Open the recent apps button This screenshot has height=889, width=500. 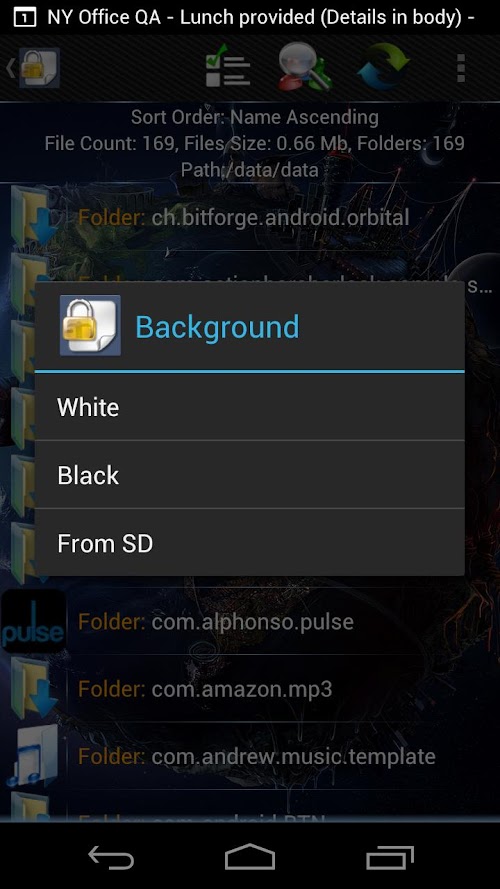(389, 857)
